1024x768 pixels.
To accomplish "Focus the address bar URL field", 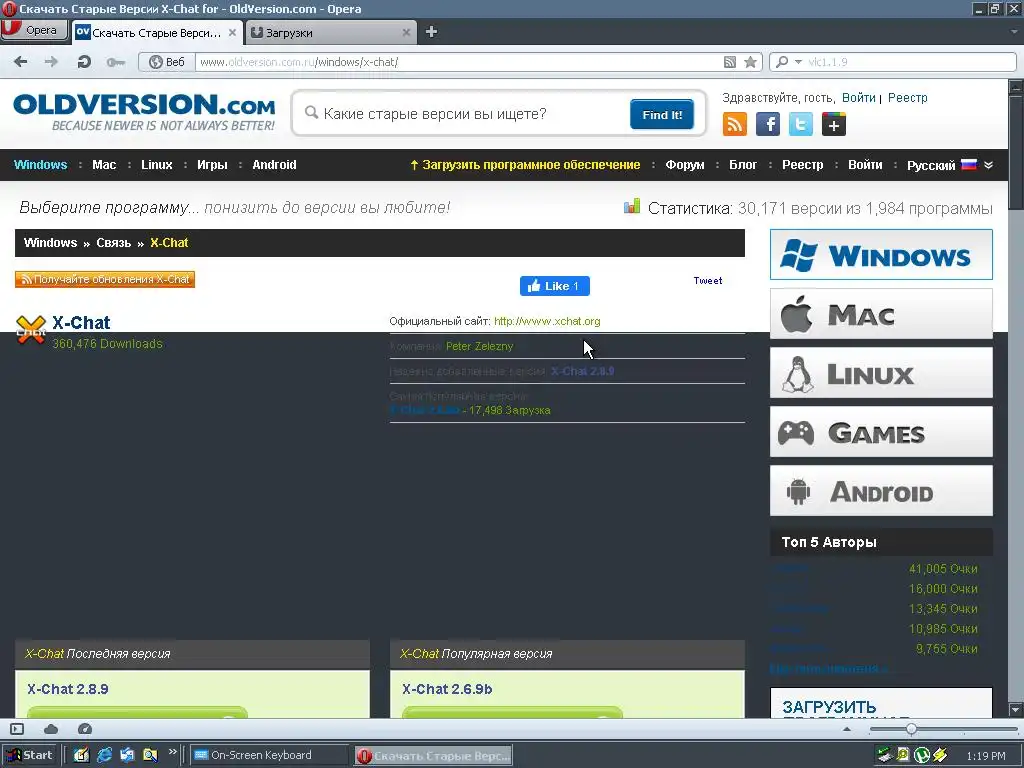I will pyautogui.click(x=457, y=62).
